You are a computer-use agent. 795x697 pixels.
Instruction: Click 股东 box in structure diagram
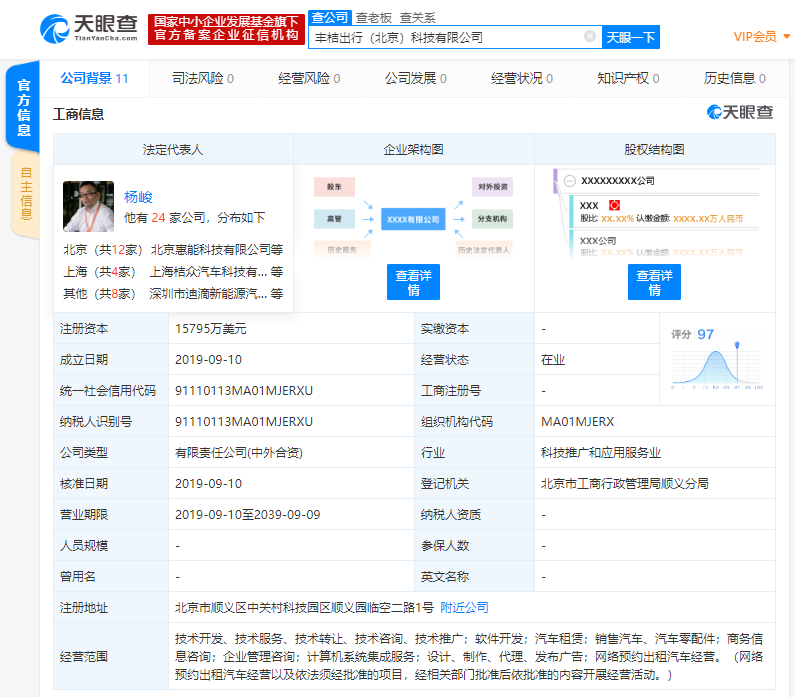[334, 187]
